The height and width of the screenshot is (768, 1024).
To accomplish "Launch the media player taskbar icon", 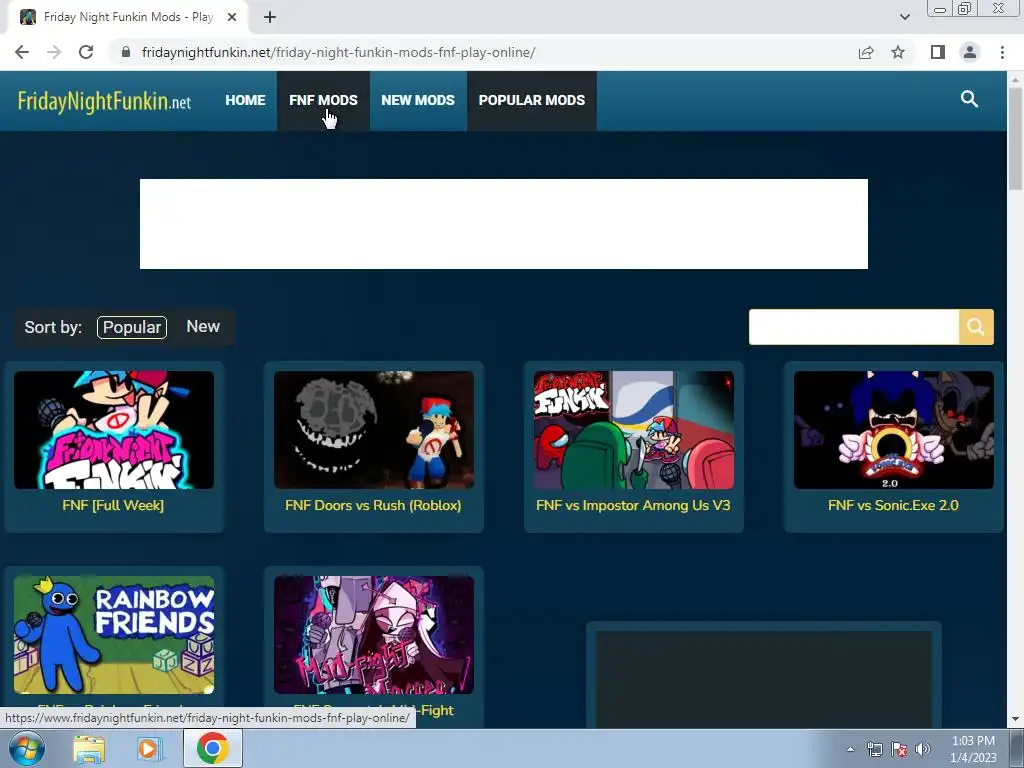I will click(148, 749).
